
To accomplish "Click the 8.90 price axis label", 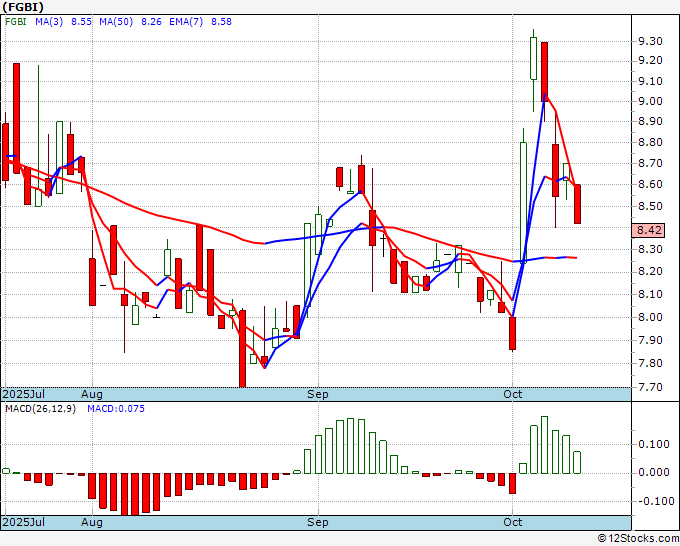I will click(650, 121).
